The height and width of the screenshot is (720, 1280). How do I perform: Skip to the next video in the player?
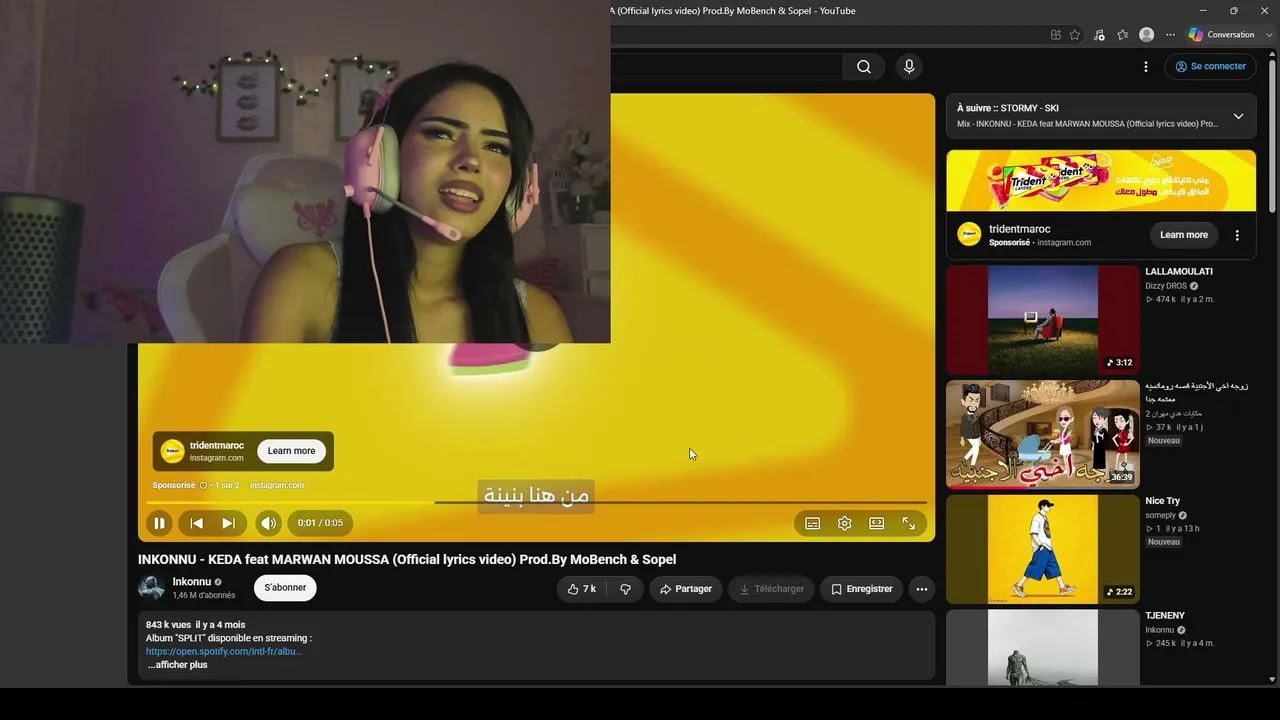[228, 523]
